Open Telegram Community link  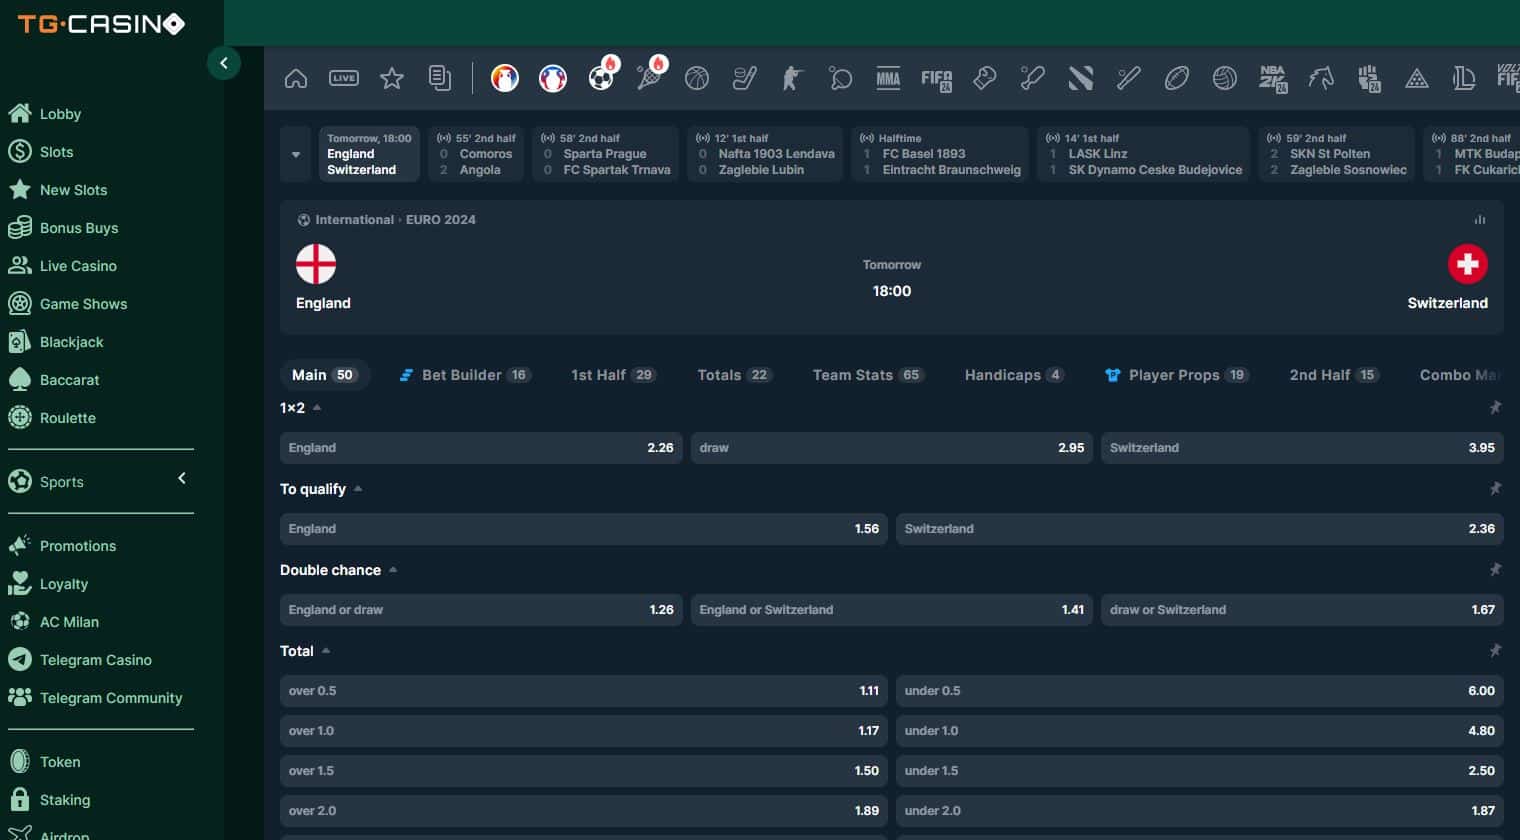click(x=111, y=698)
